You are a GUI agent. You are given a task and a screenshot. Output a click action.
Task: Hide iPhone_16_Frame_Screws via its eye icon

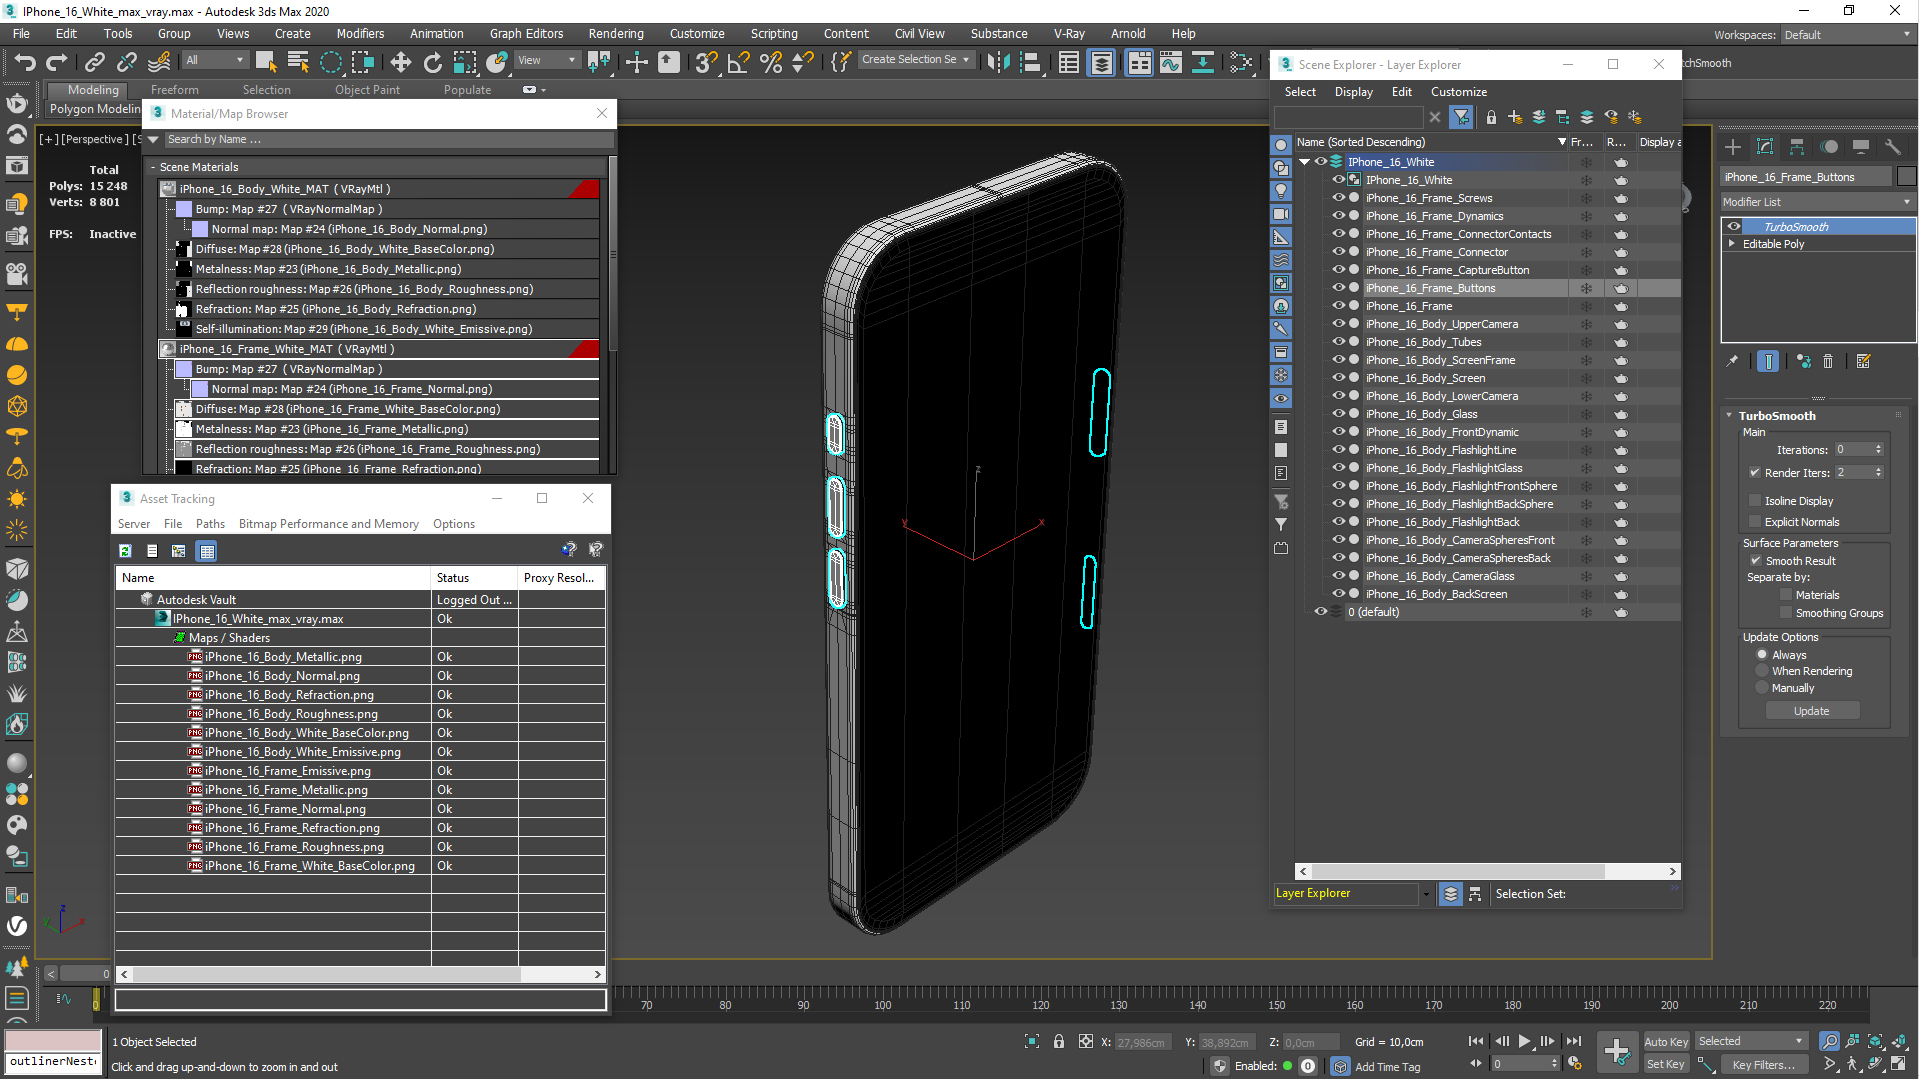pyautogui.click(x=1338, y=198)
